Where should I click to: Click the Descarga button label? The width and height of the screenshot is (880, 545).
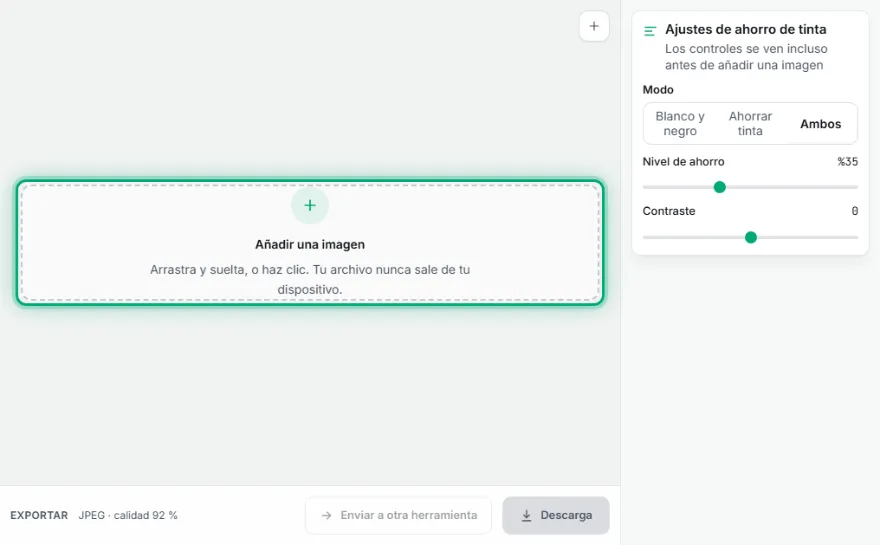point(566,515)
